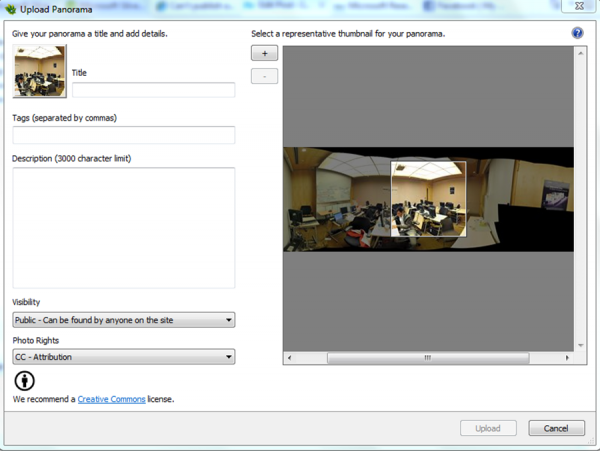This screenshot has height=451, width=600.
Task: Open the Visibility dropdown
Action: (123, 320)
